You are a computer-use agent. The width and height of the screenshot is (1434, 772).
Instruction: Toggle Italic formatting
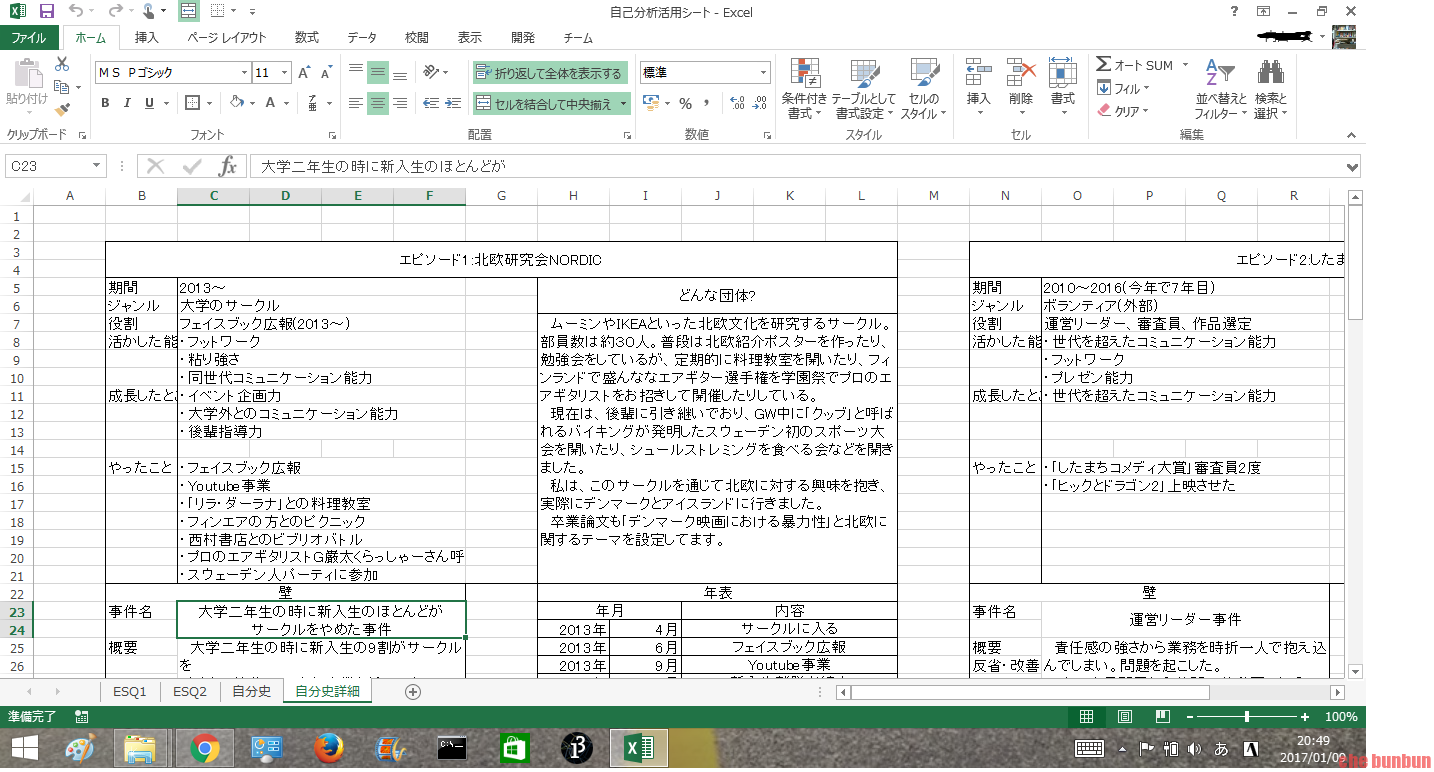[x=127, y=103]
